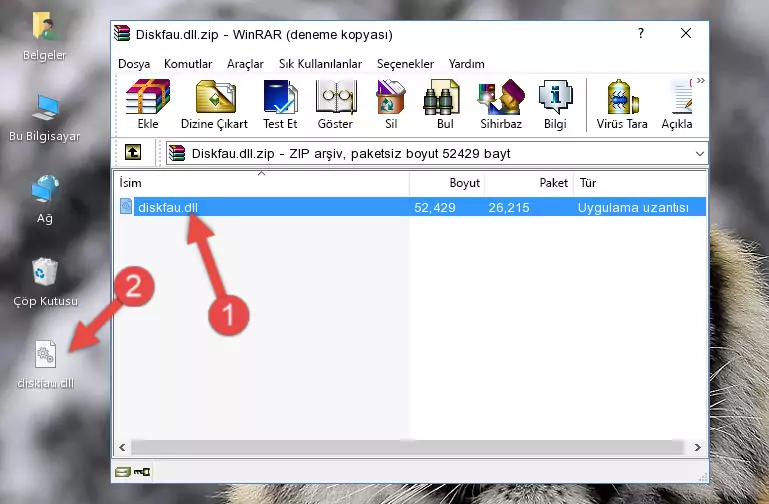Open the Seçenekler menu

pyautogui.click(x=405, y=64)
